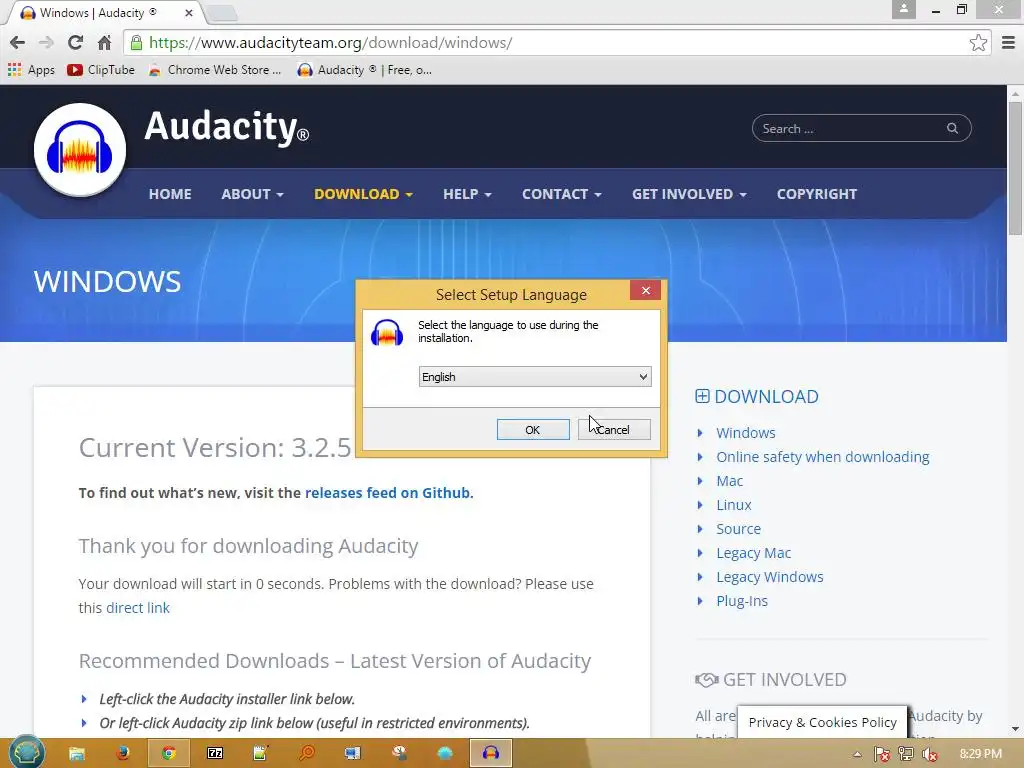Expand the DOWNLOAD navigation menu
This screenshot has height=768, width=1024.
363,194
